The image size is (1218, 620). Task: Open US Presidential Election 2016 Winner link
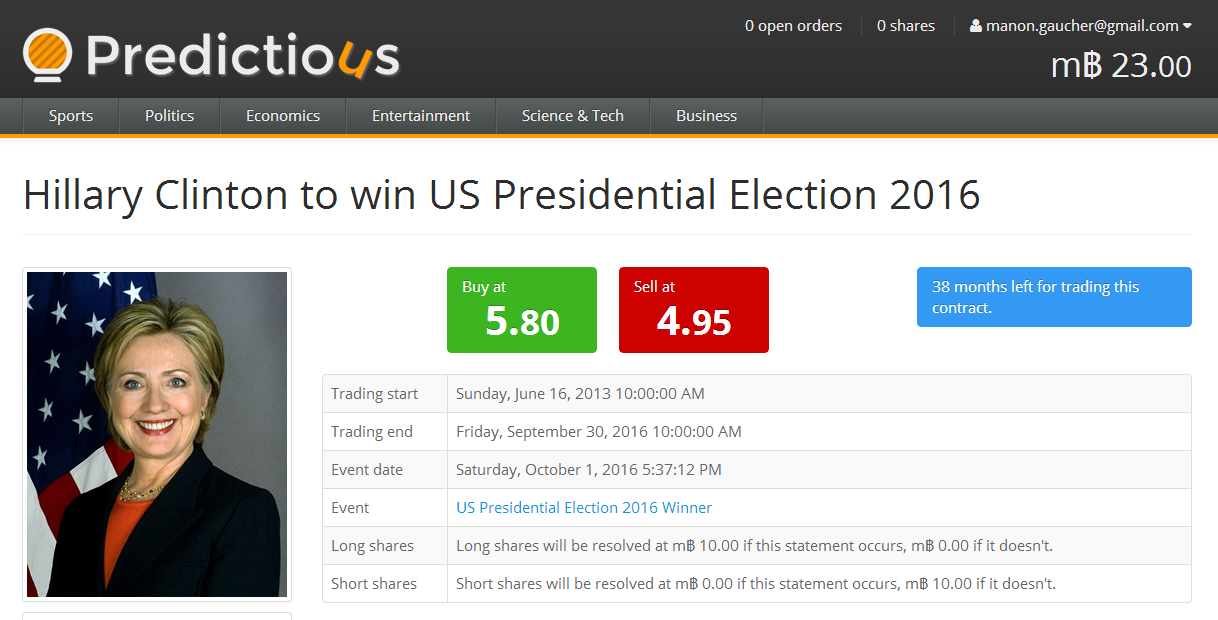[584, 508]
